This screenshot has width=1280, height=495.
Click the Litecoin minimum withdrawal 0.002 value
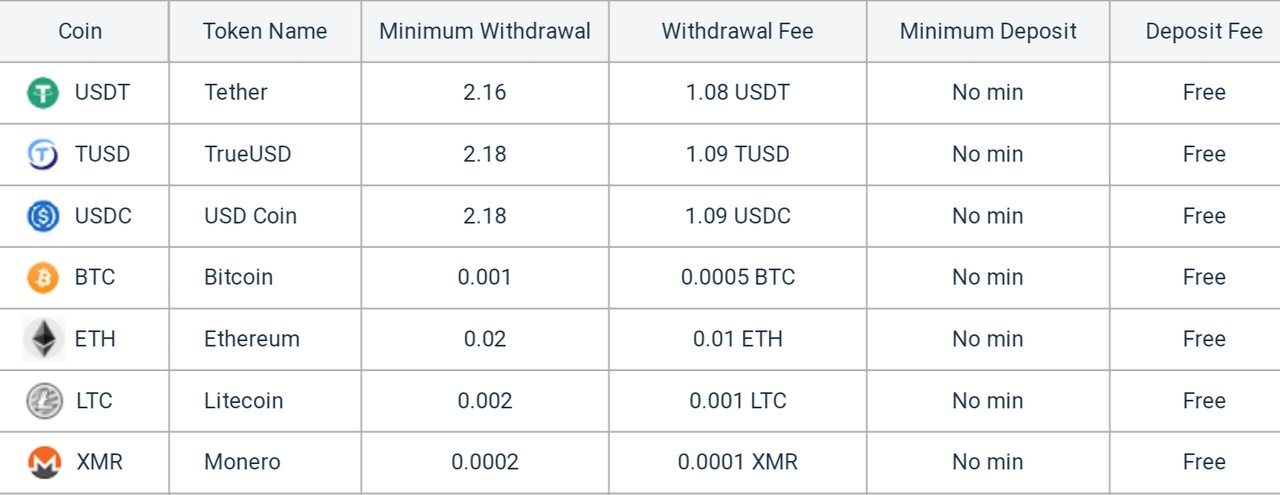(x=485, y=401)
